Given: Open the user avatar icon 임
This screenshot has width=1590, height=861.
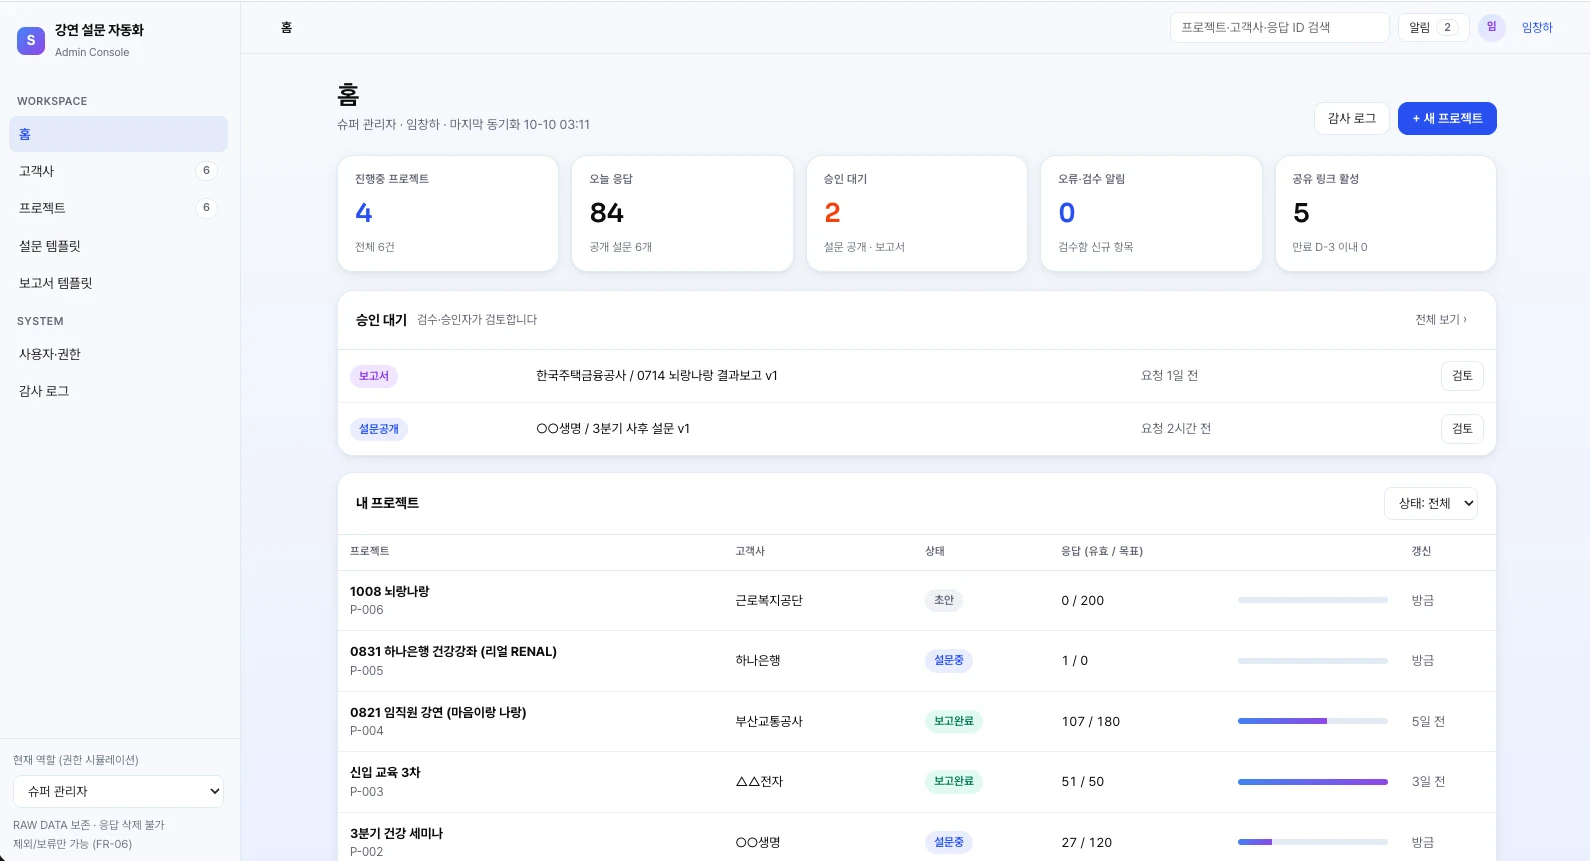Looking at the screenshot, I should point(1491,27).
